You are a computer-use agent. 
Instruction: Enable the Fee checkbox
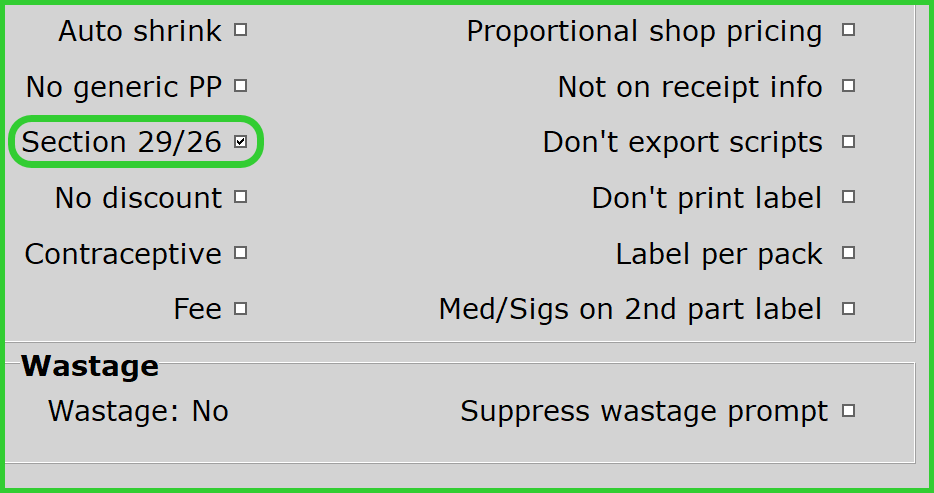tap(240, 309)
